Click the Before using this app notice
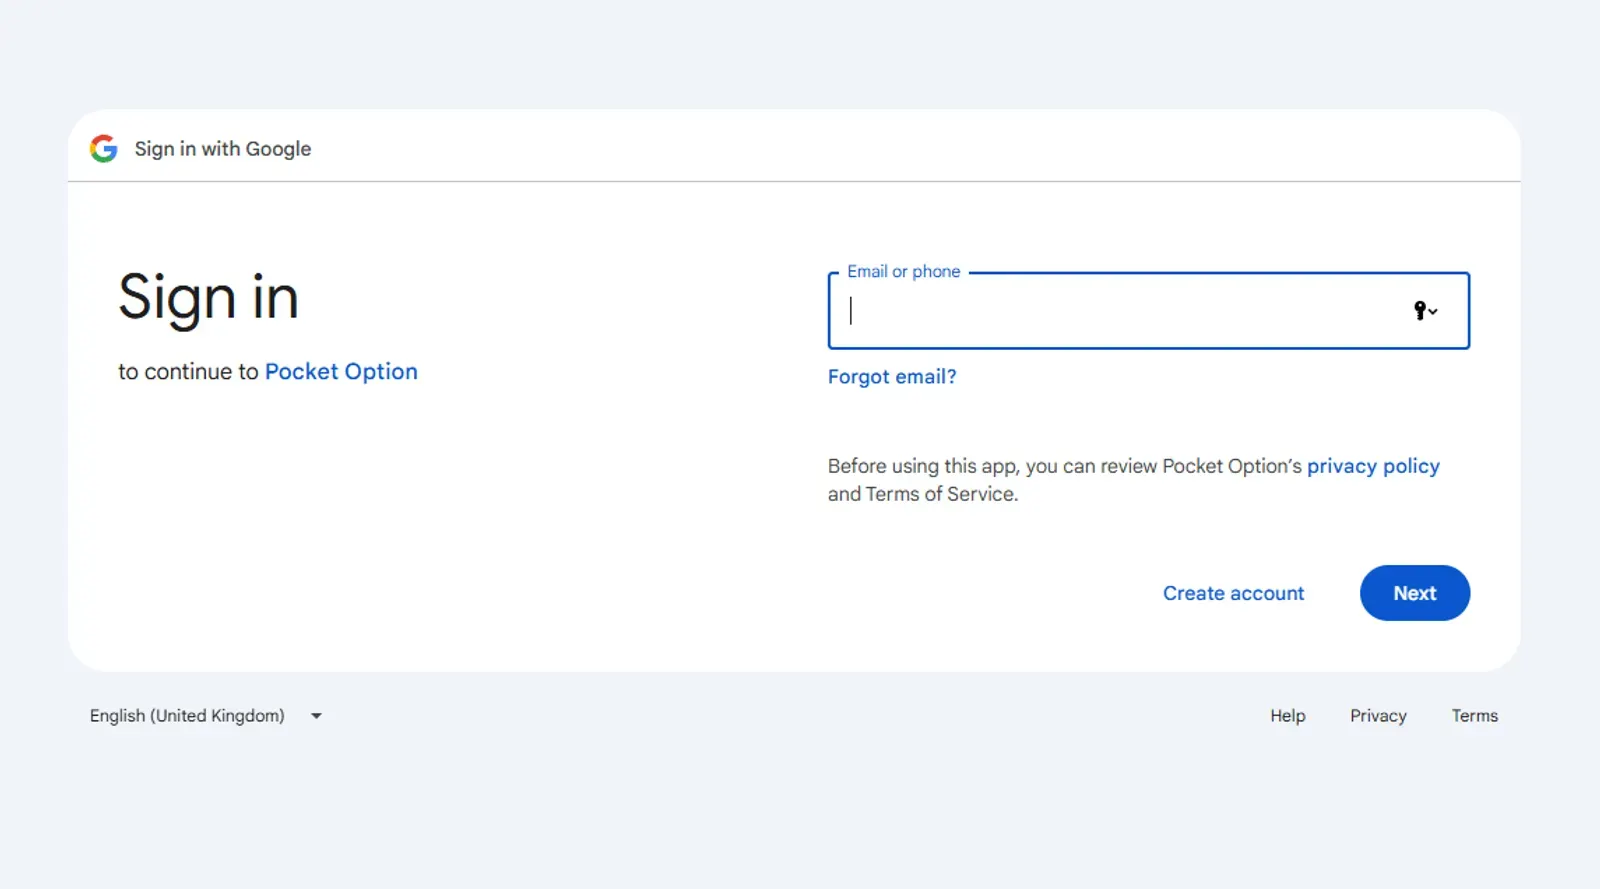 point(1064,466)
